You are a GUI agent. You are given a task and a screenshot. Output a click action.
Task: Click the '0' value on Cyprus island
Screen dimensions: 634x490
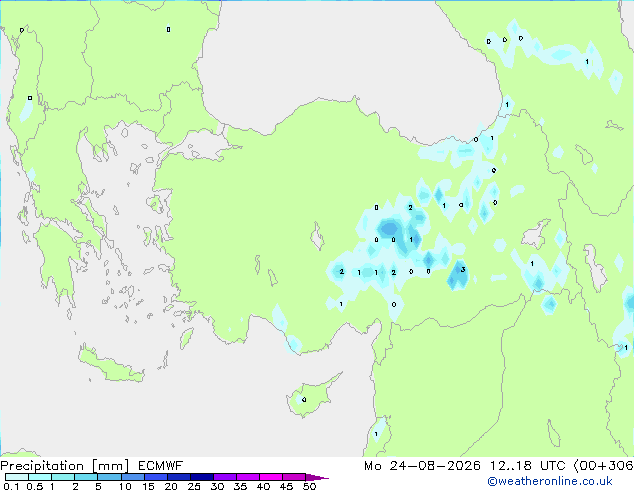(x=304, y=399)
